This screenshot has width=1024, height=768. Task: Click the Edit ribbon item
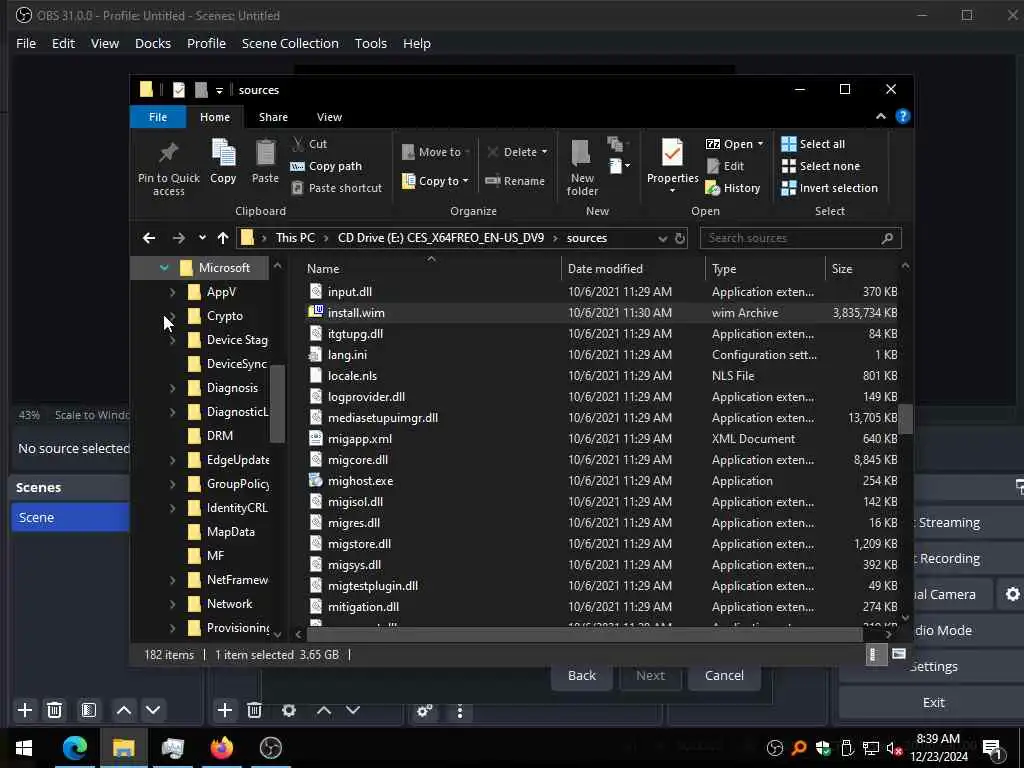[725, 166]
